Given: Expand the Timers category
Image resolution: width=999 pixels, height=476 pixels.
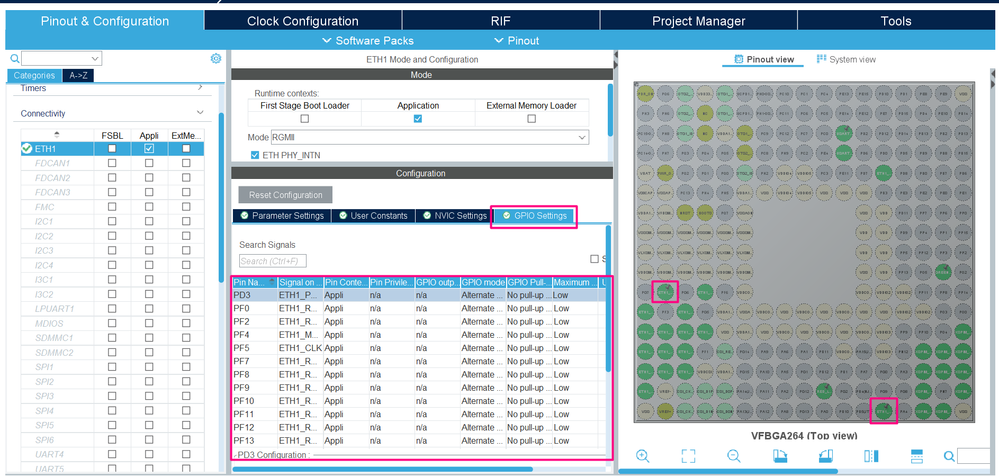Looking at the screenshot, I should tap(201, 88).
